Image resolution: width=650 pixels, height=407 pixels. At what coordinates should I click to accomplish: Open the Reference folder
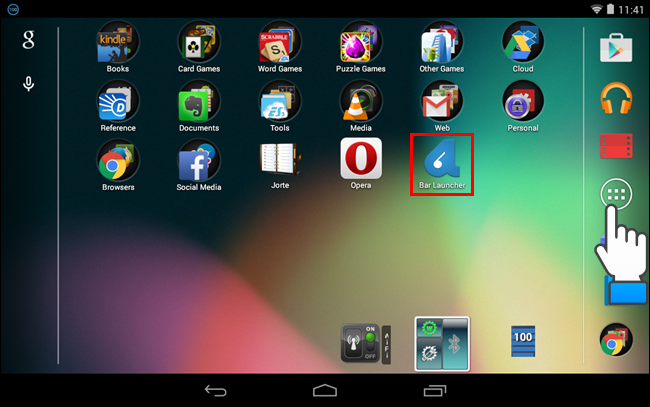(x=118, y=102)
